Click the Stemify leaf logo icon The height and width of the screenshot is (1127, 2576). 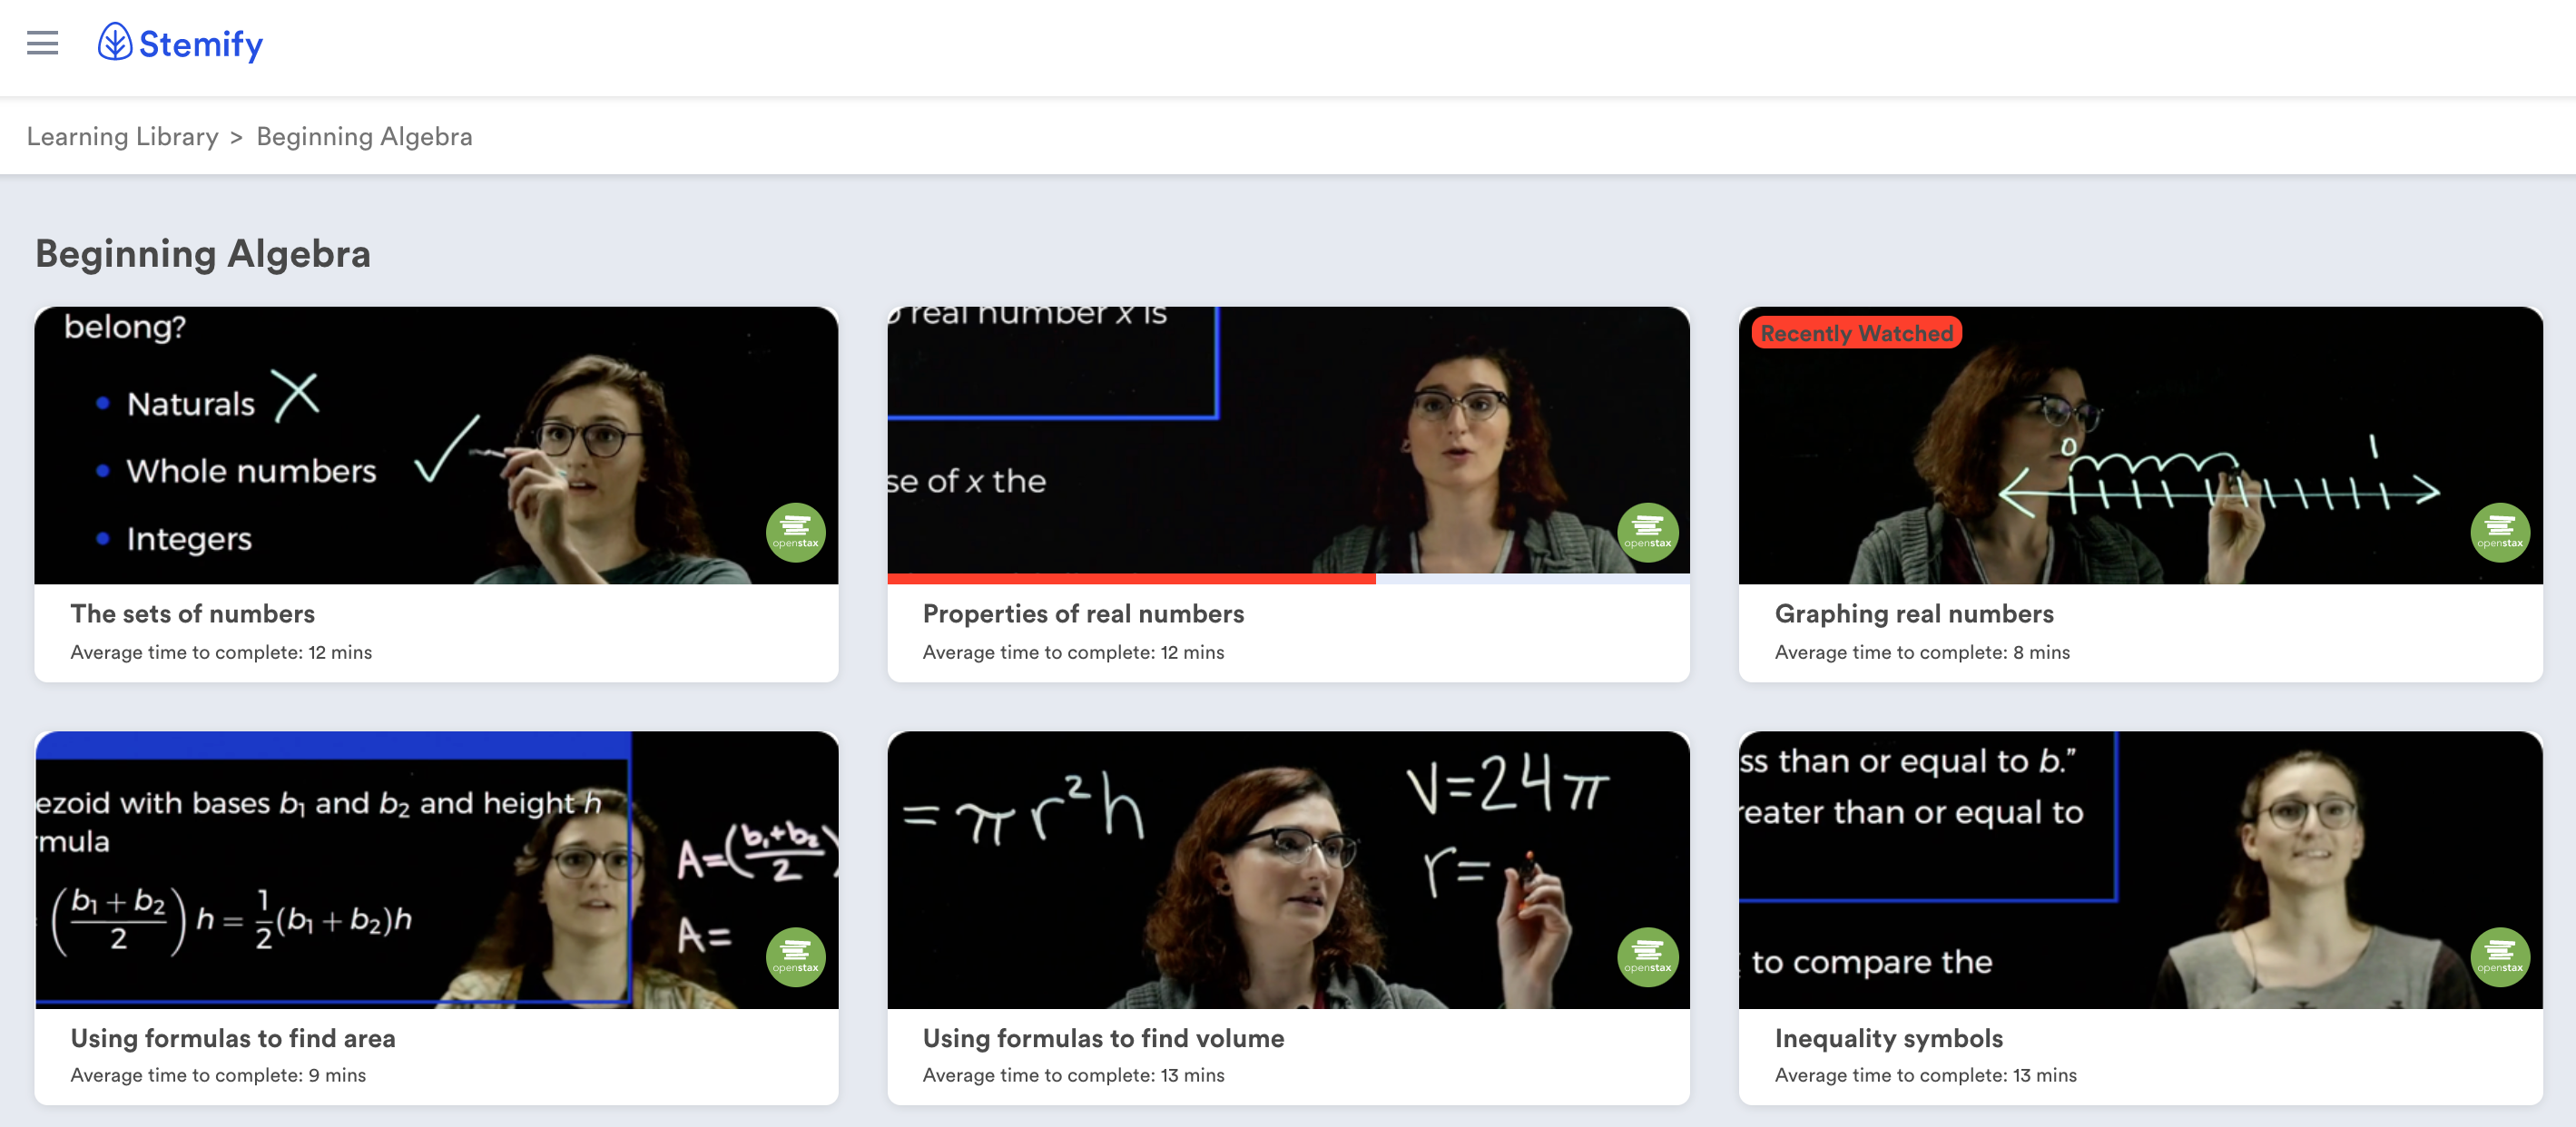(x=114, y=42)
